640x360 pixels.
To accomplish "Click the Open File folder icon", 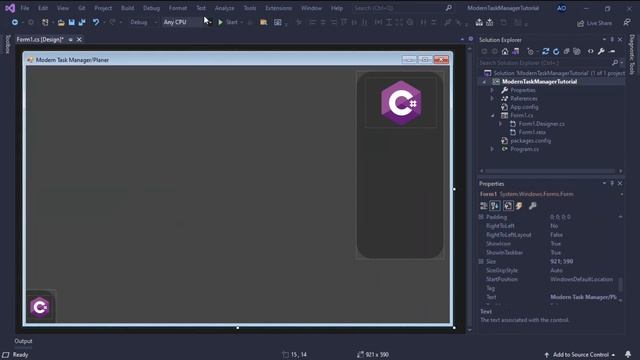I will point(61,22).
